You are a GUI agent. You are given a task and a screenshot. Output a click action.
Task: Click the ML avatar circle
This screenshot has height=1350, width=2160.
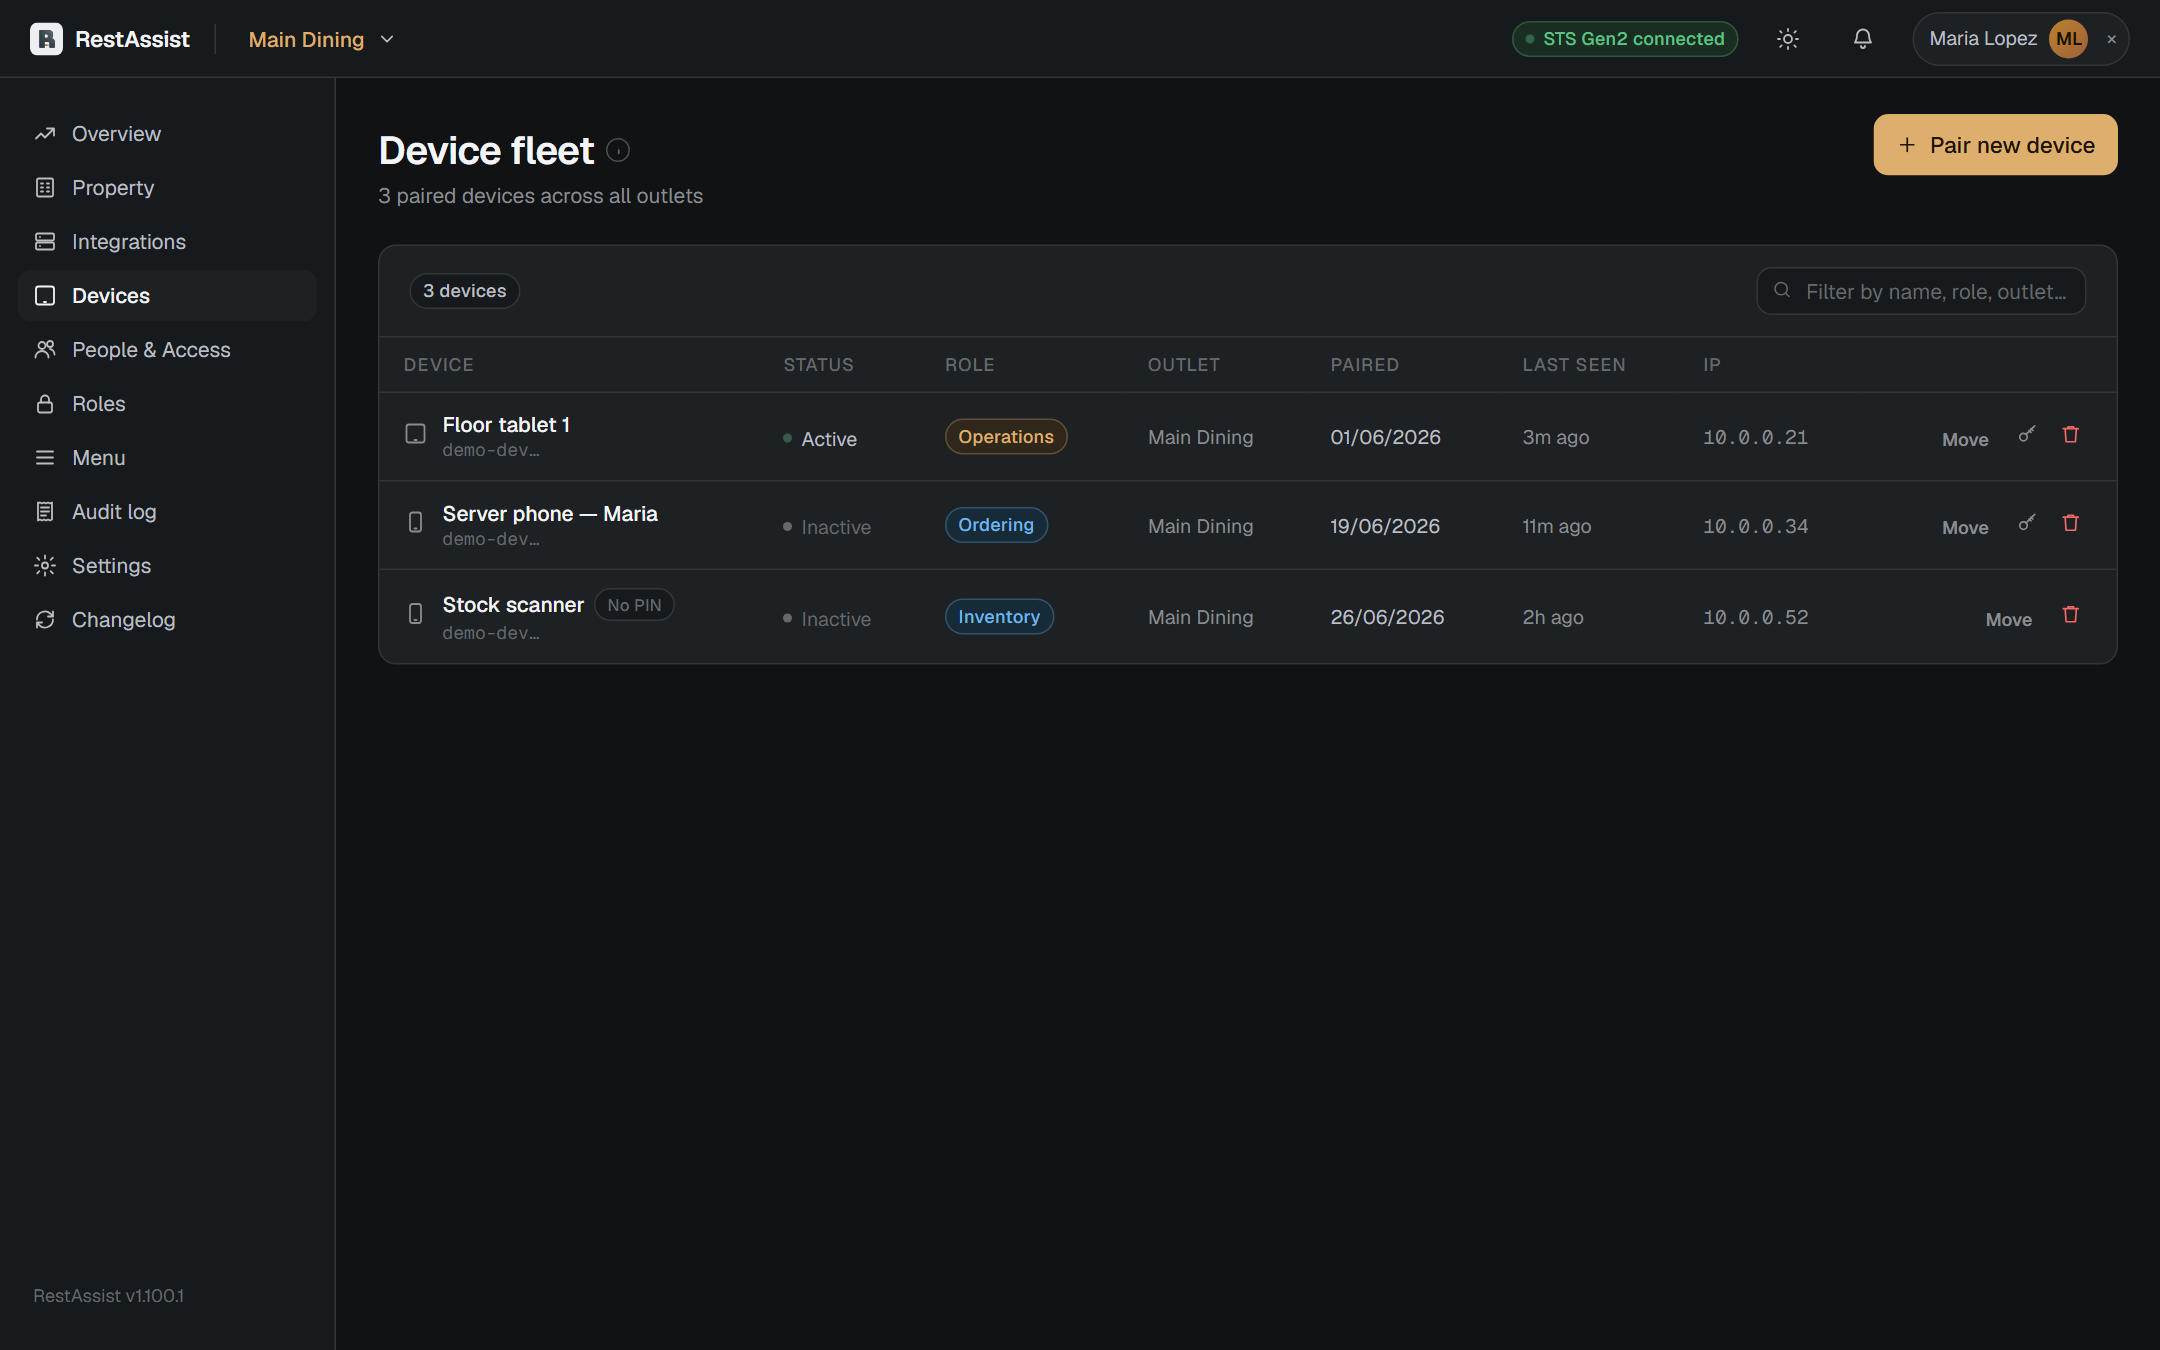click(2069, 39)
